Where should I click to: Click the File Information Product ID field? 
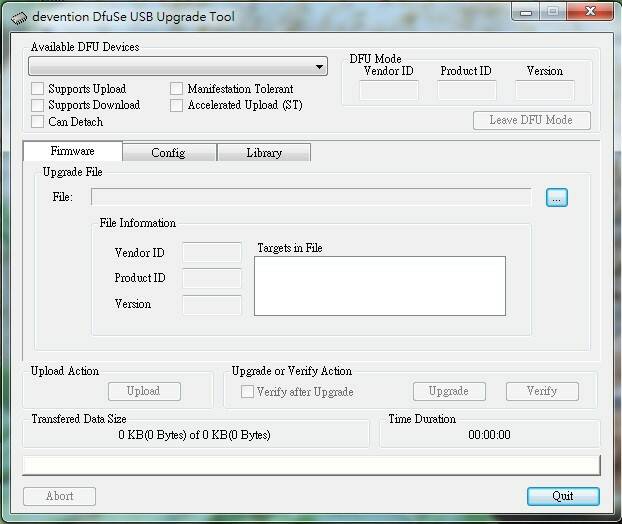[212, 278]
